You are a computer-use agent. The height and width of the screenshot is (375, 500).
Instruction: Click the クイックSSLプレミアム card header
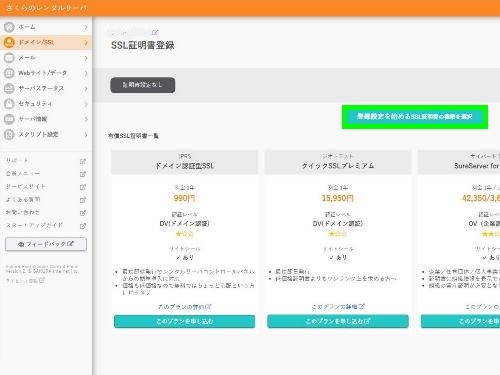click(x=338, y=162)
